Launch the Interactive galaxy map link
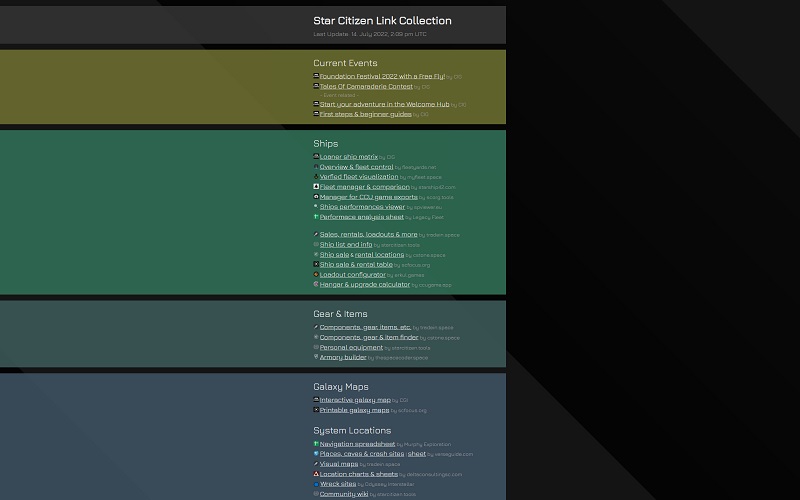The width and height of the screenshot is (800, 500). pyautogui.click(x=355, y=400)
